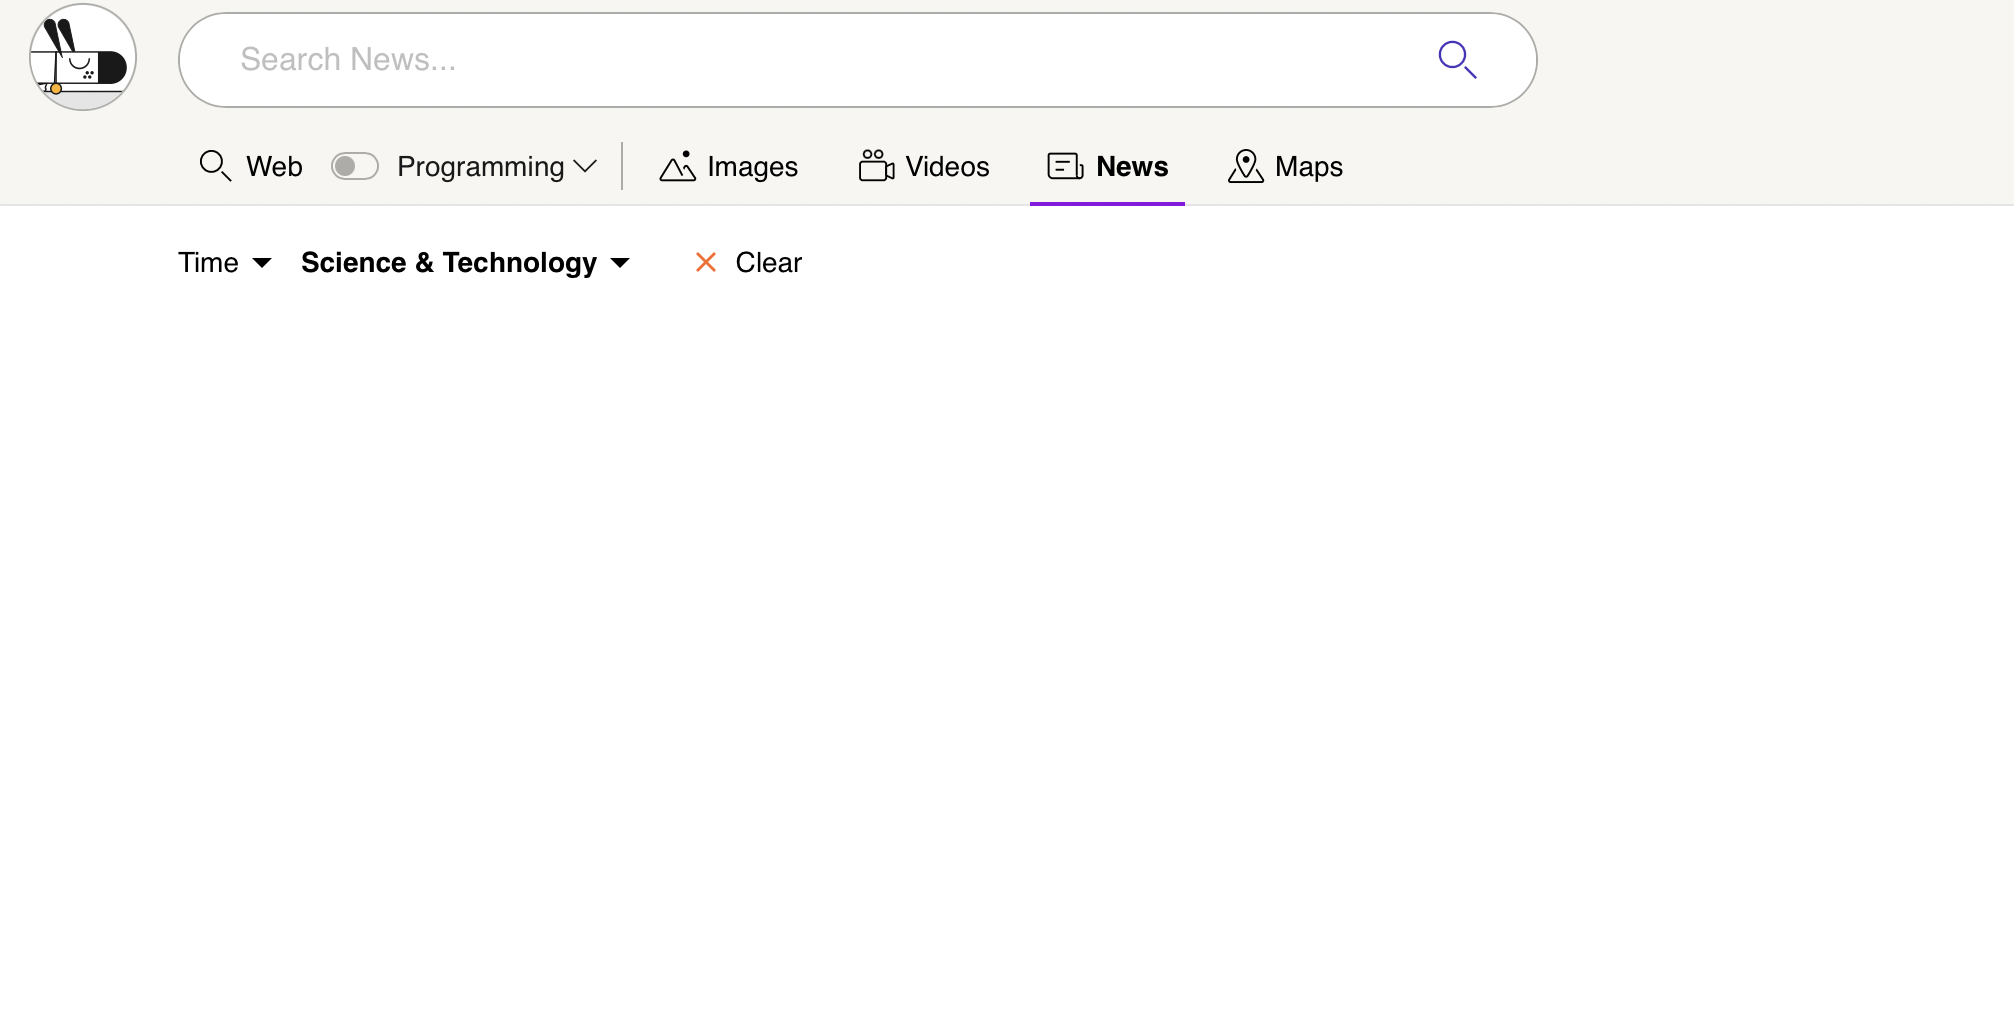Switch to the Videos tab label
This screenshot has height=1032, width=2014.
click(947, 166)
